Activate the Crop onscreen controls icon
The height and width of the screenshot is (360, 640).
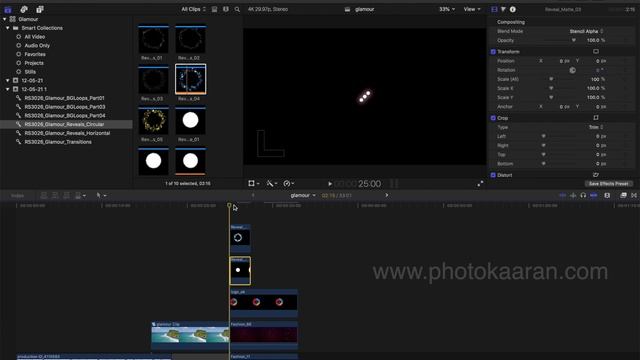[x=596, y=118]
